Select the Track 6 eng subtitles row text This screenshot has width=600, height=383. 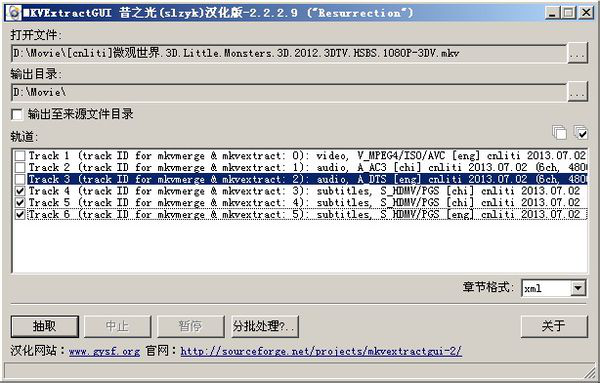307,215
